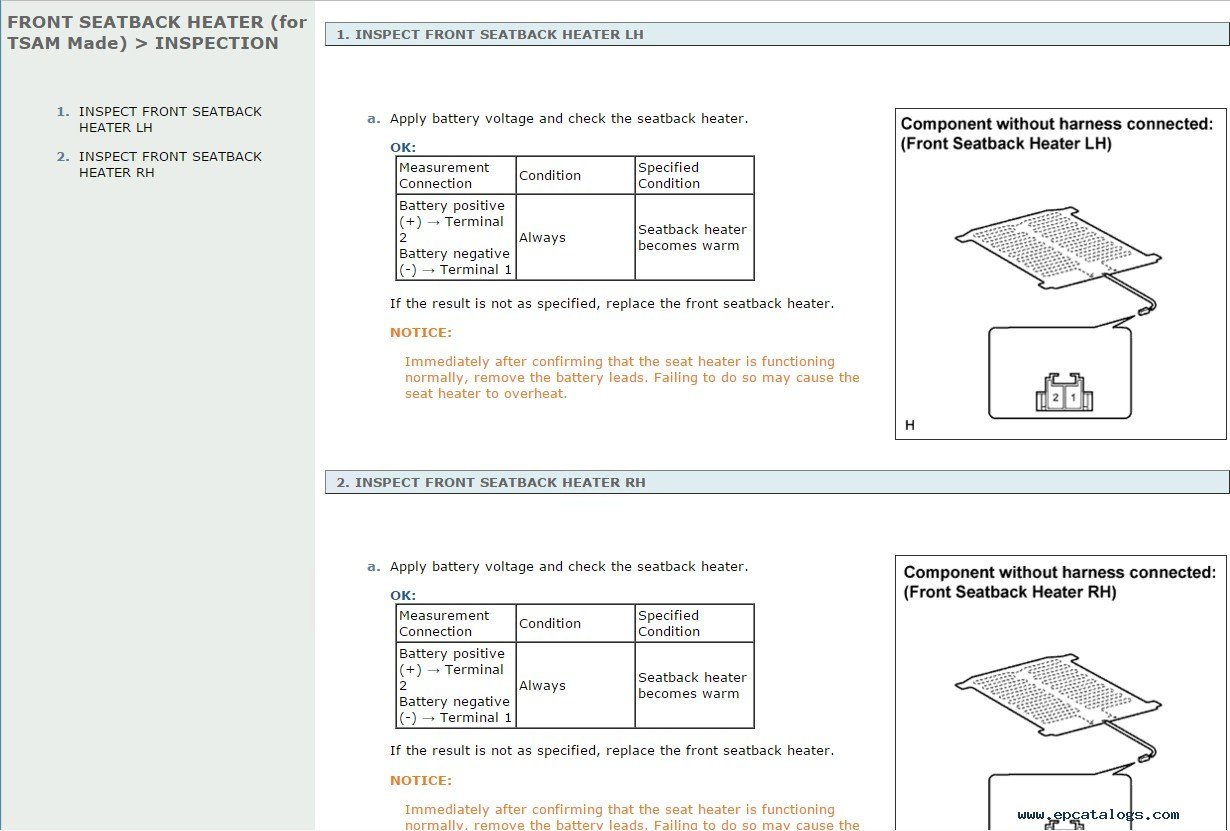The height and width of the screenshot is (831, 1230).
Task: Click the www.epcatalogs.com watermark
Action: pos(1098,815)
